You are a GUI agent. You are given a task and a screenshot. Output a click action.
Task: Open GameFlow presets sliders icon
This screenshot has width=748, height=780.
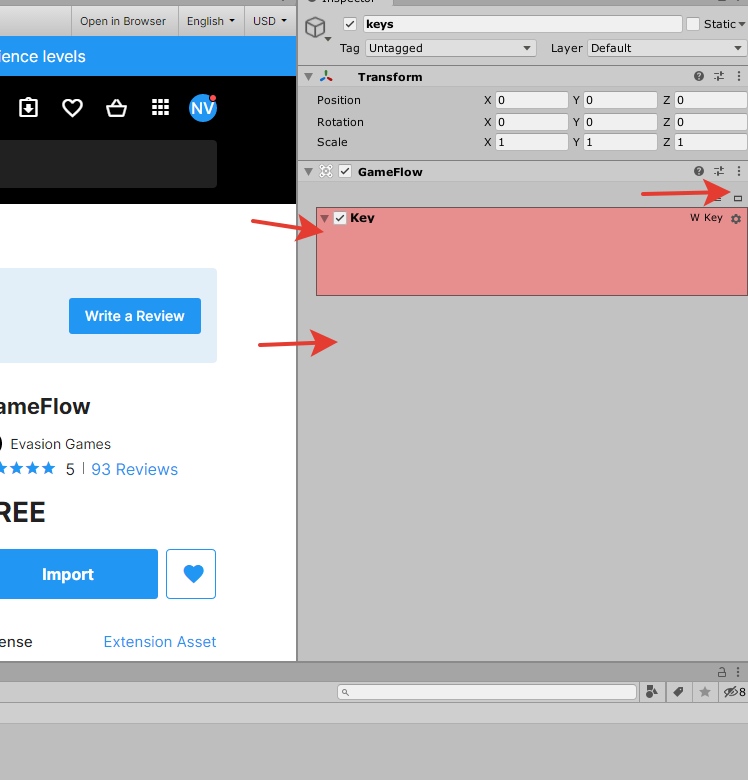coord(719,171)
